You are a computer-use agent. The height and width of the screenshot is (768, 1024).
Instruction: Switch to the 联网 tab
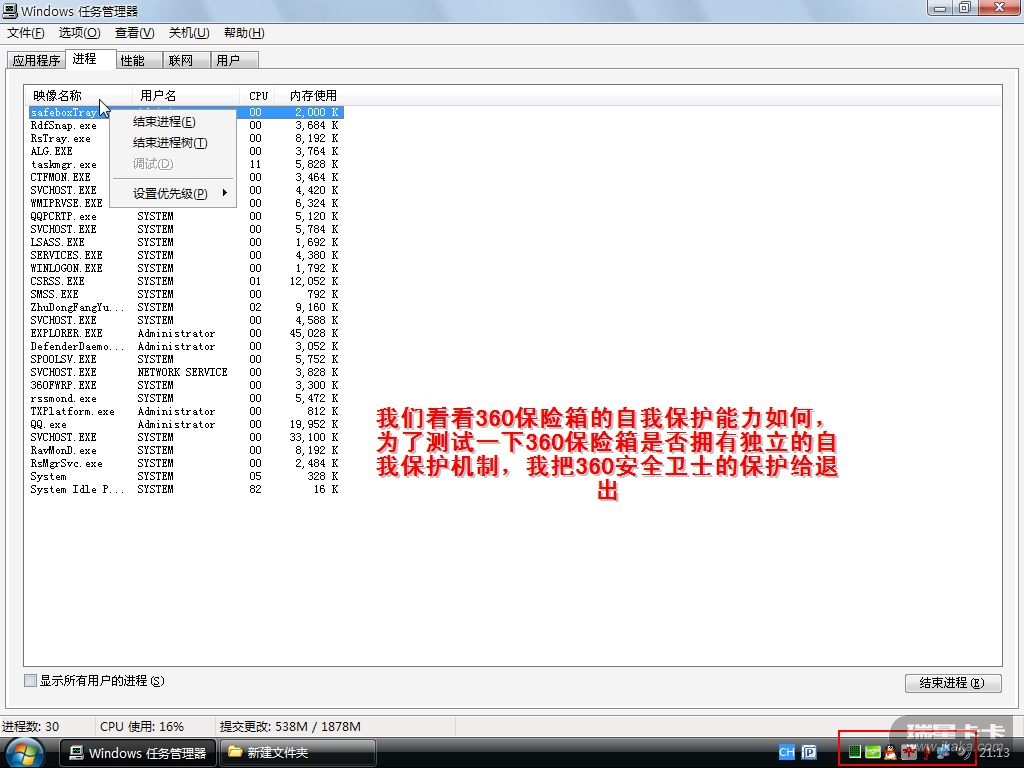186,60
